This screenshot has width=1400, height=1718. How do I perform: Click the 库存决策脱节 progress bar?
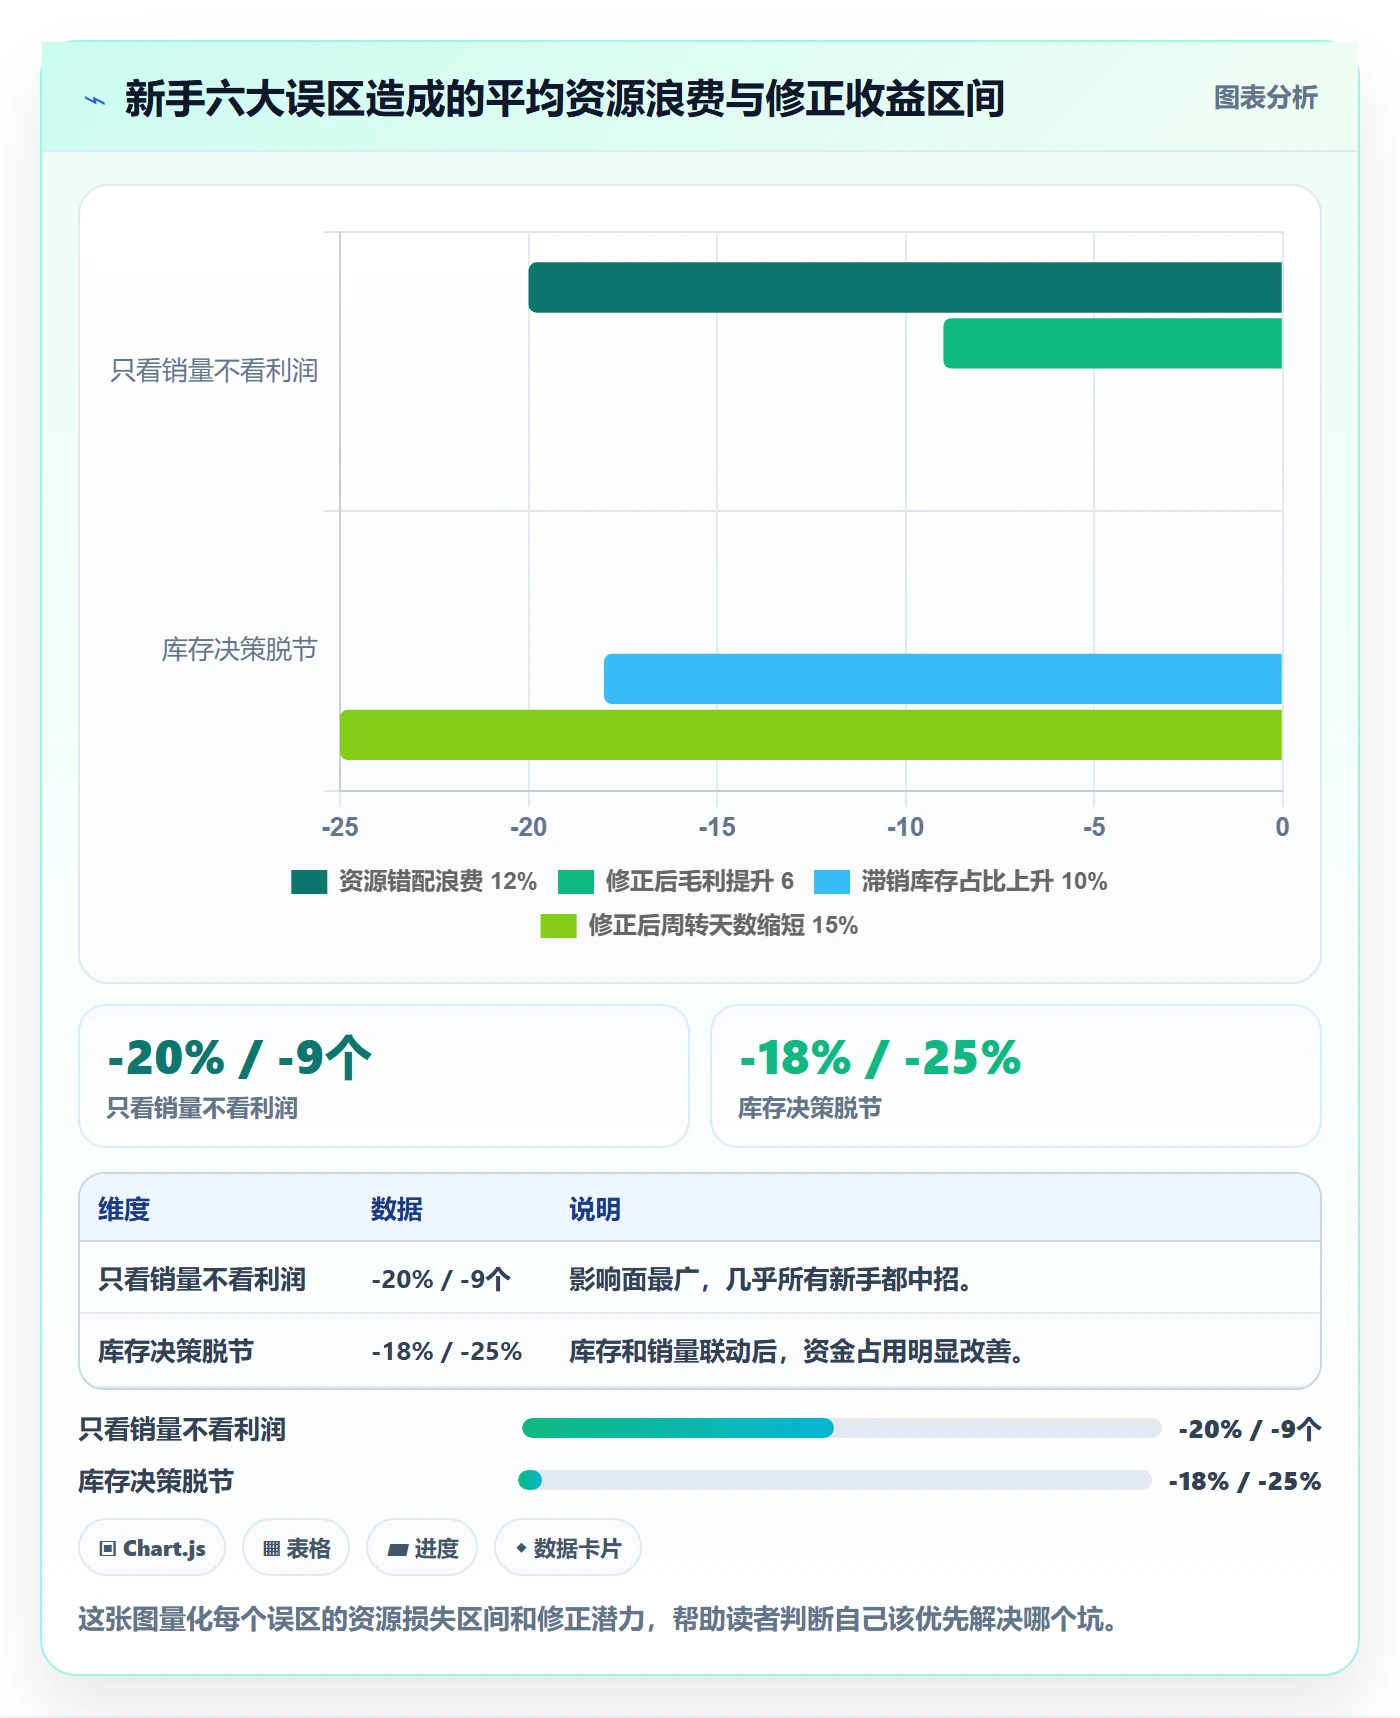[835, 1480]
